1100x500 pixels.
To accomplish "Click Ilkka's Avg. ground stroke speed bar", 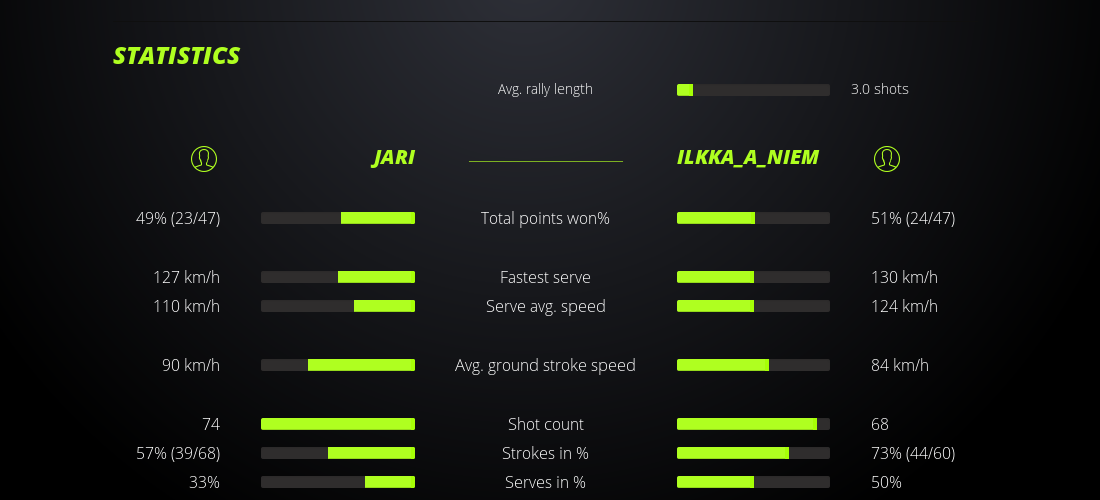I will point(753,365).
